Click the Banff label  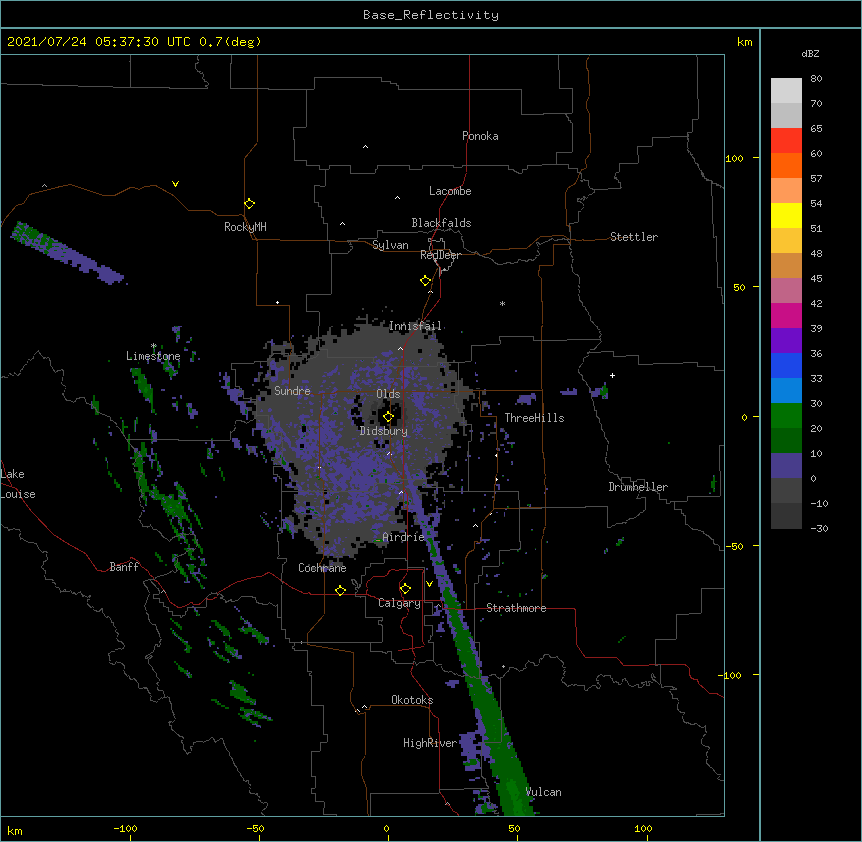click(x=124, y=567)
